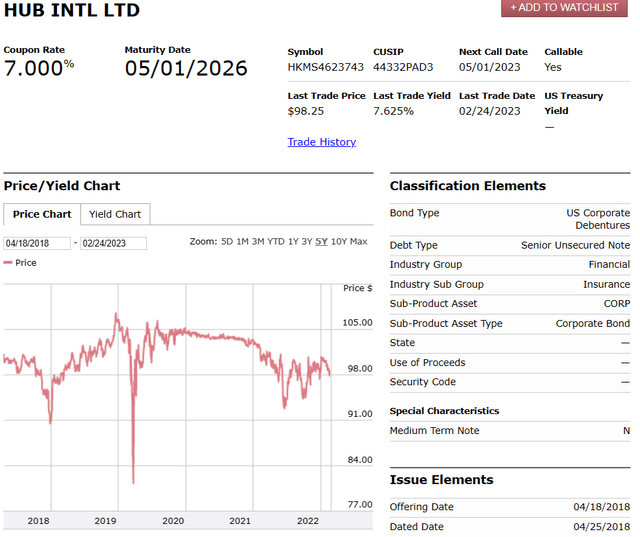
Task: Click the Next Call Date 05/01/2023
Action: 489,67
